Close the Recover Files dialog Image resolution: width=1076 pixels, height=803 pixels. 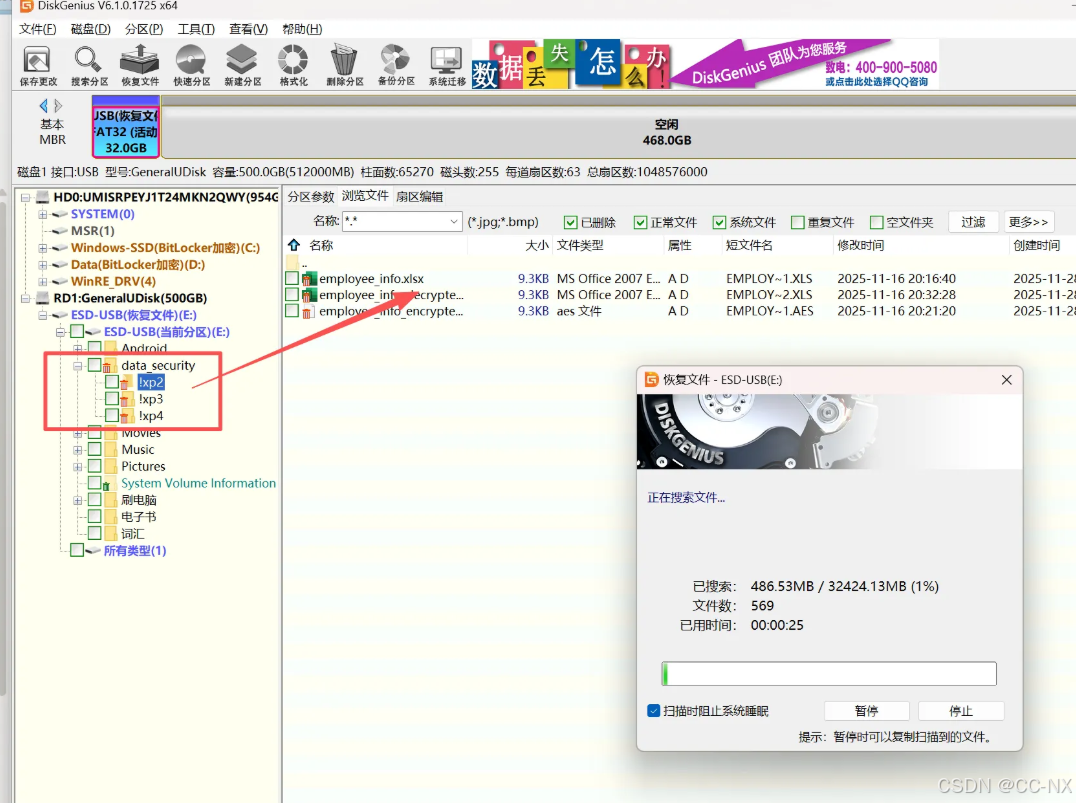(x=1007, y=380)
